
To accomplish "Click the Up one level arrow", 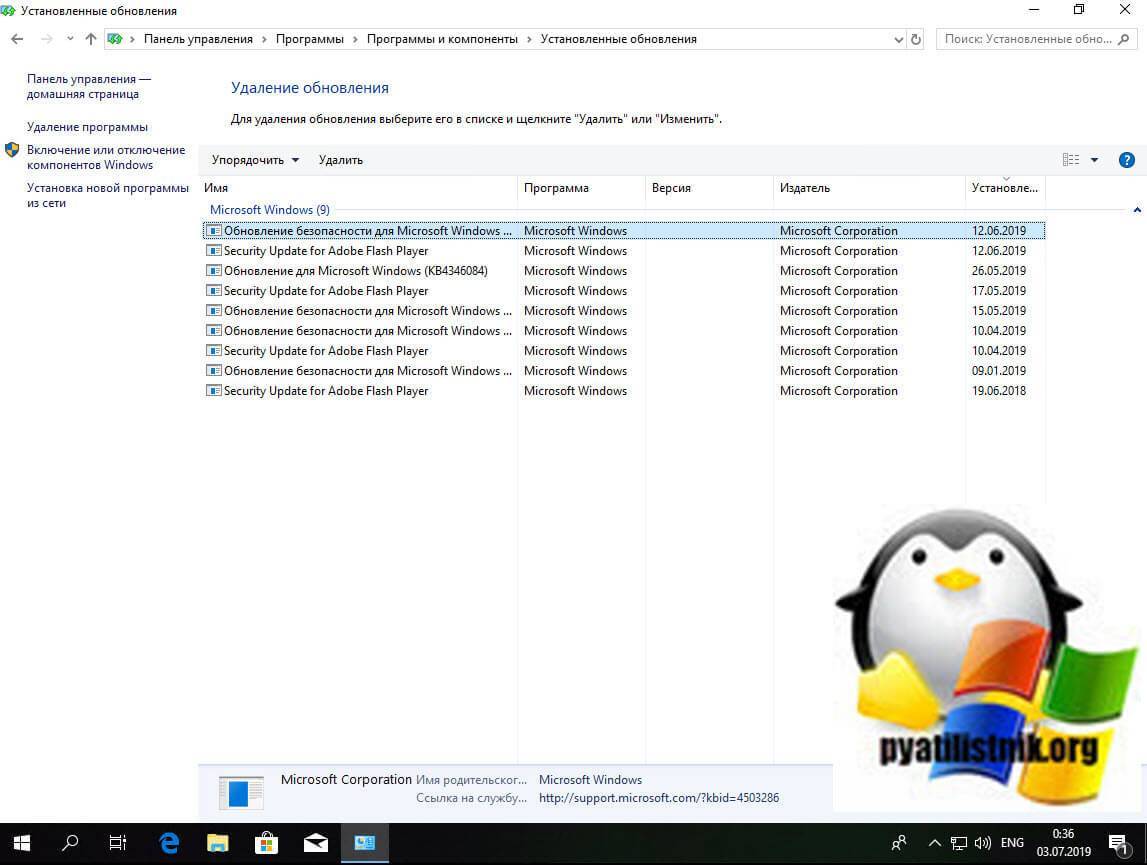I will [91, 39].
